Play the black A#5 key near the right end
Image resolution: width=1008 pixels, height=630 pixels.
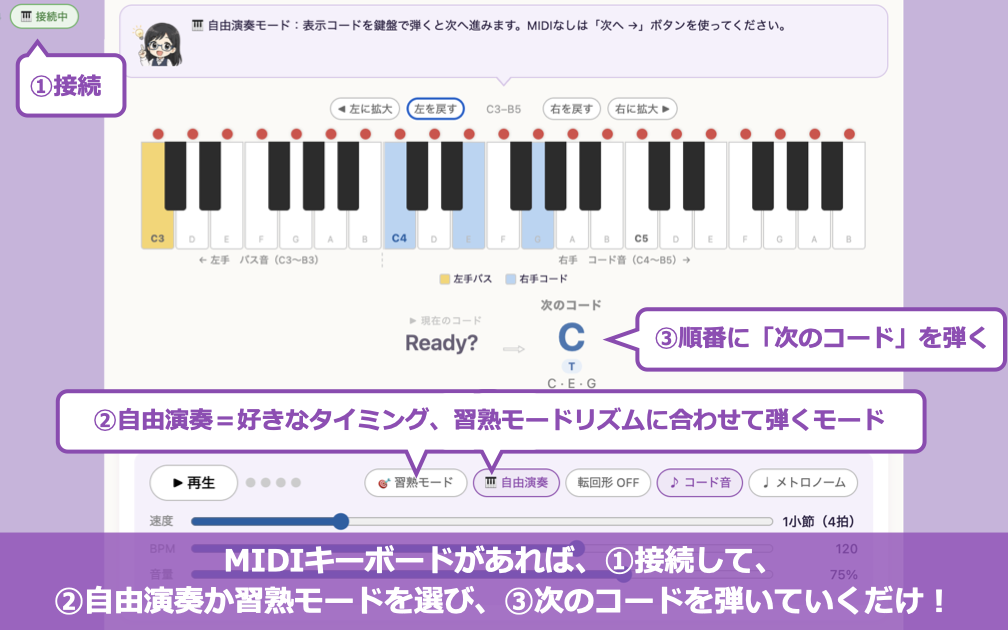[x=832, y=176]
